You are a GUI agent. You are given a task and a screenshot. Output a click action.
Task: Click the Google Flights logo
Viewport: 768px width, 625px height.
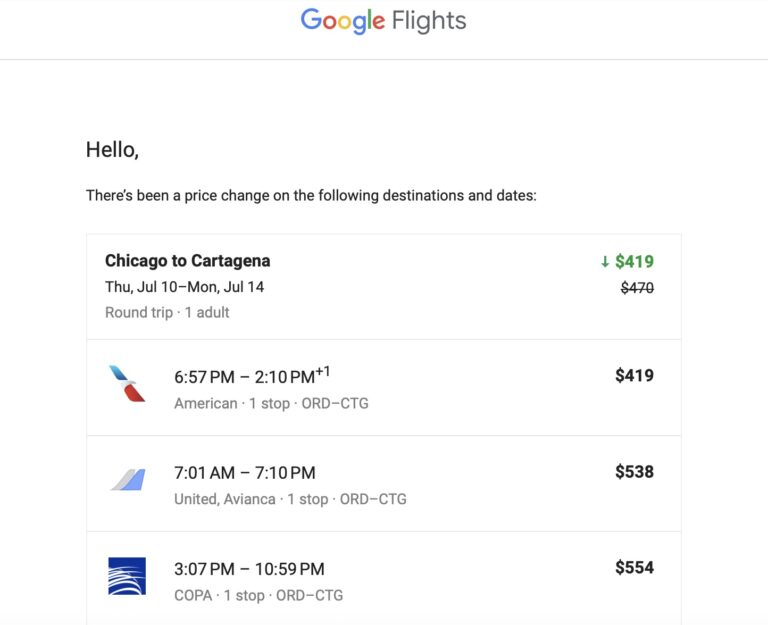pos(383,21)
